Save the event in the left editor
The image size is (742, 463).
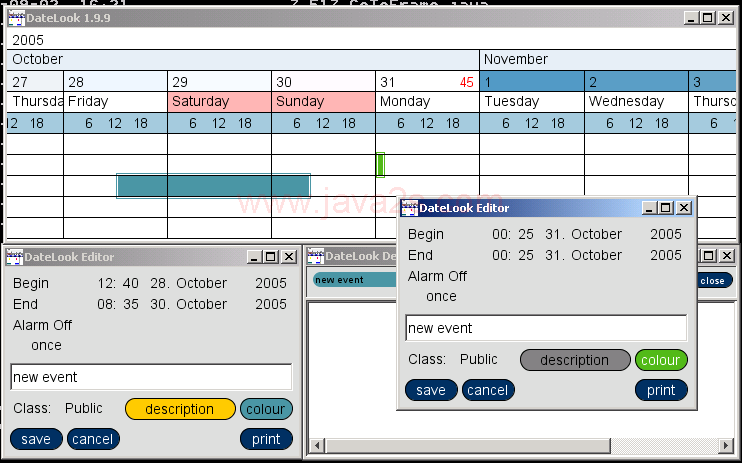tap(36, 439)
